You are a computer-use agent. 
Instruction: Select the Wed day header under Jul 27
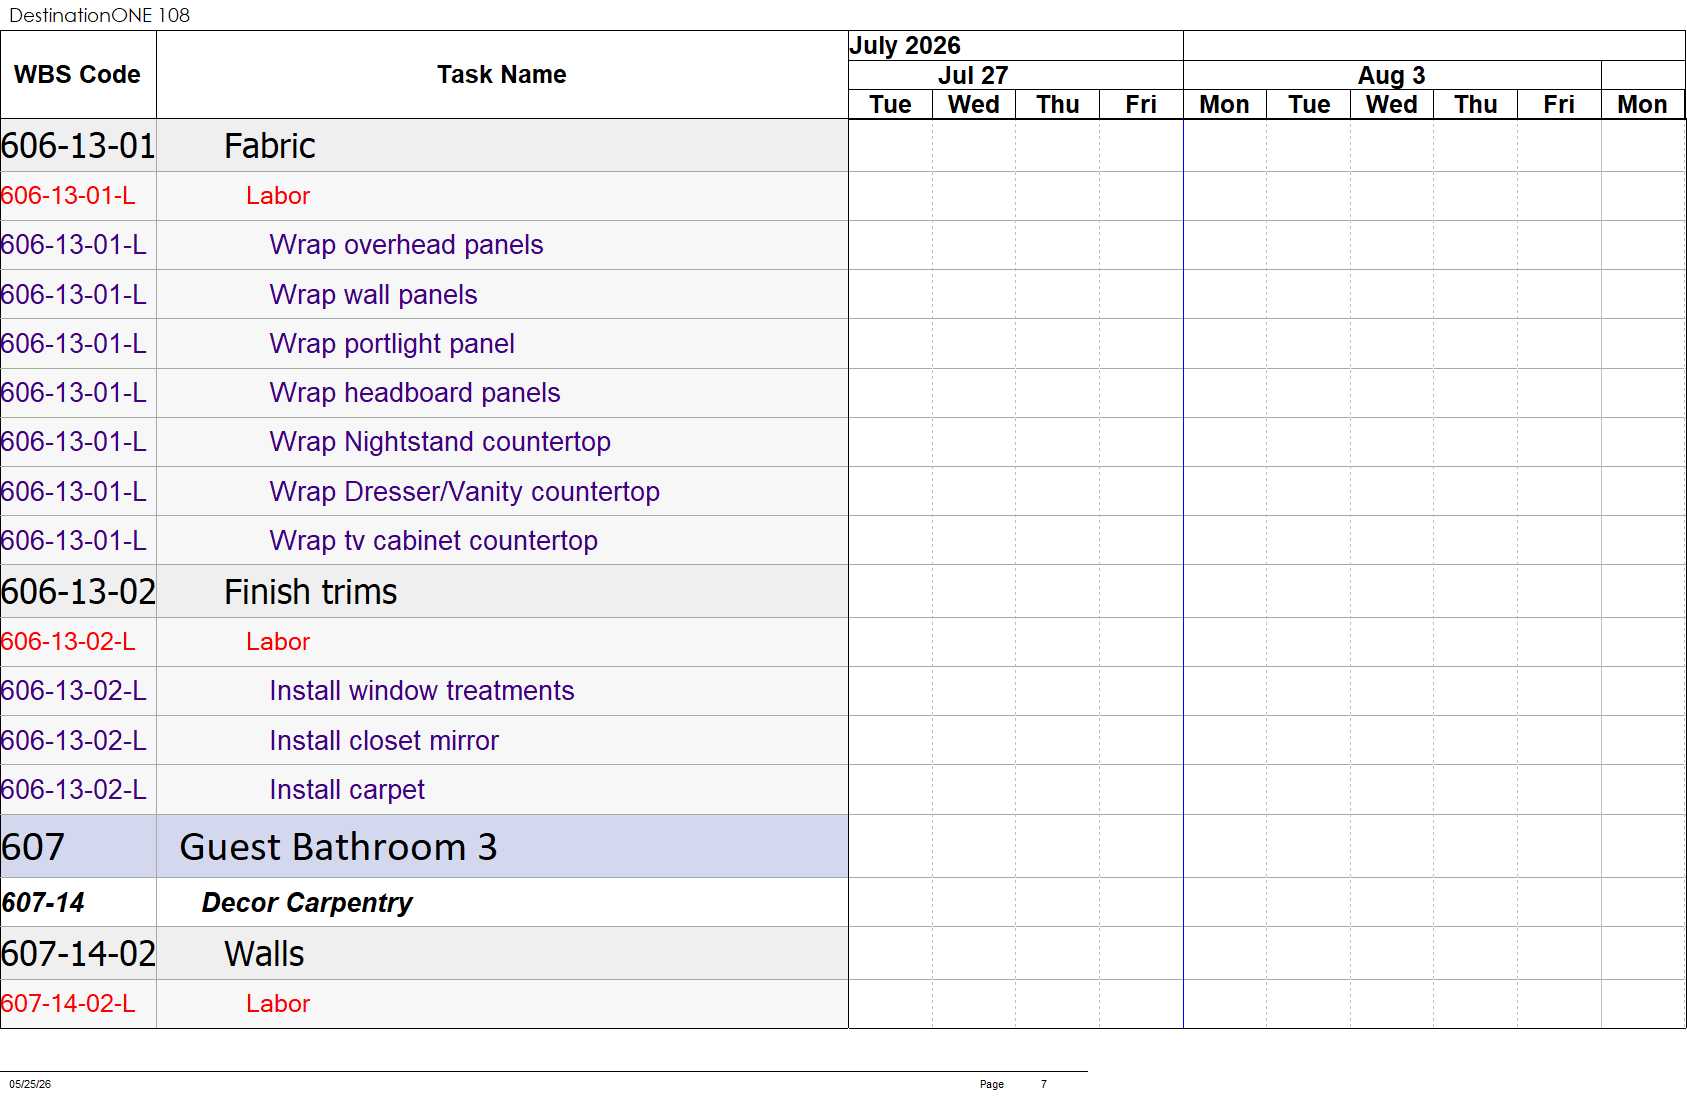click(974, 105)
